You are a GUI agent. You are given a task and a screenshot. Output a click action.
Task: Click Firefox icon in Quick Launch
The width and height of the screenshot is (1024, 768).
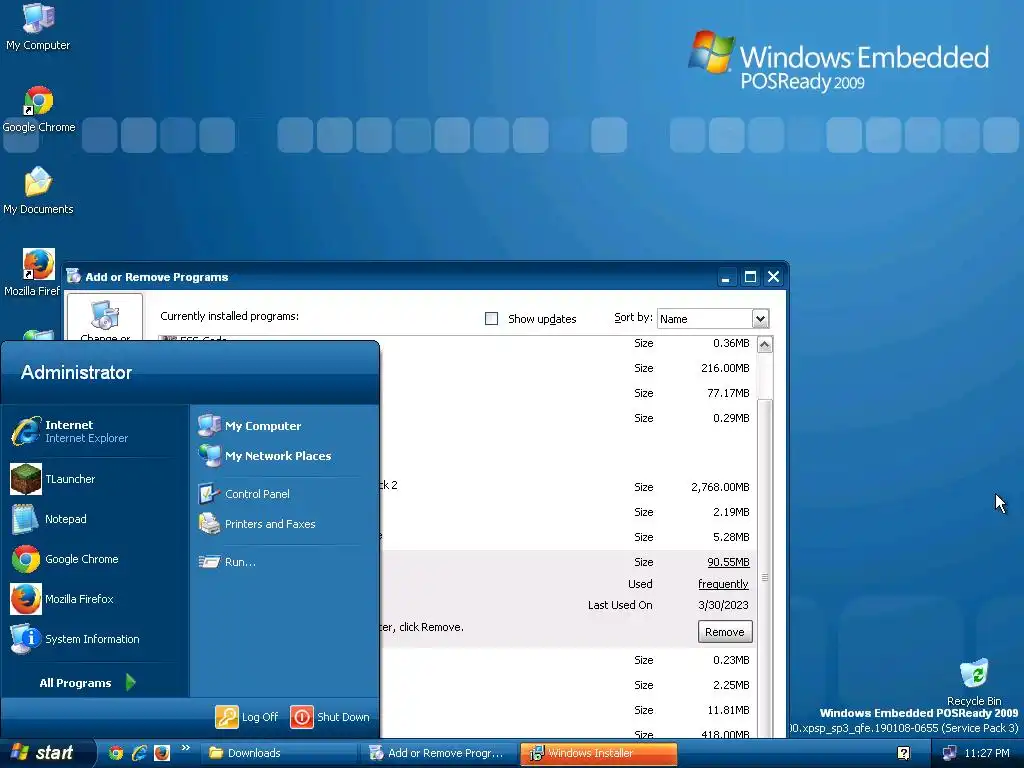point(162,753)
